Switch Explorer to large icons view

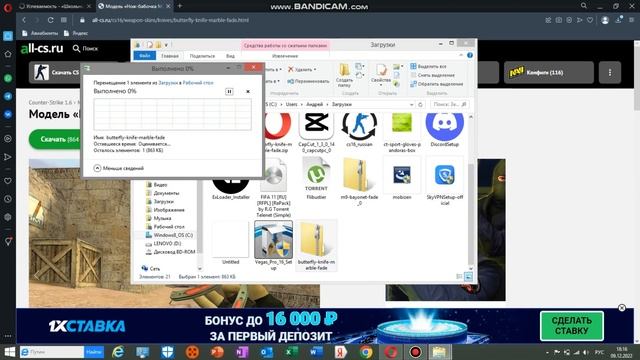[x=468, y=277]
